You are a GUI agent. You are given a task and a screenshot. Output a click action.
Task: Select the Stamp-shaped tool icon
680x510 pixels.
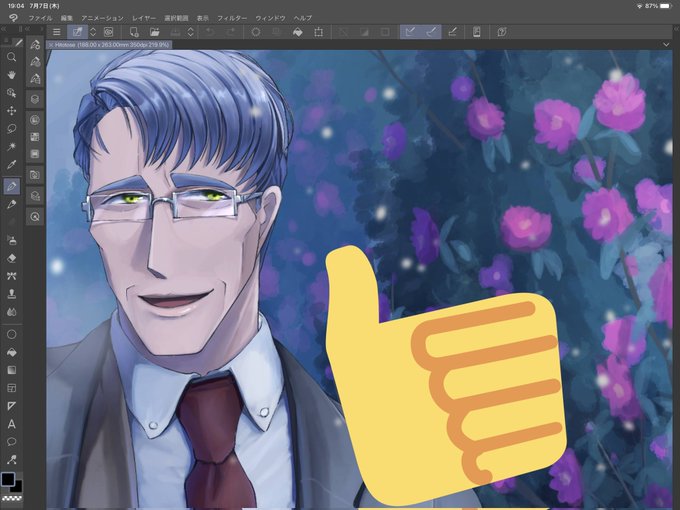pyautogui.click(x=11, y=294)
